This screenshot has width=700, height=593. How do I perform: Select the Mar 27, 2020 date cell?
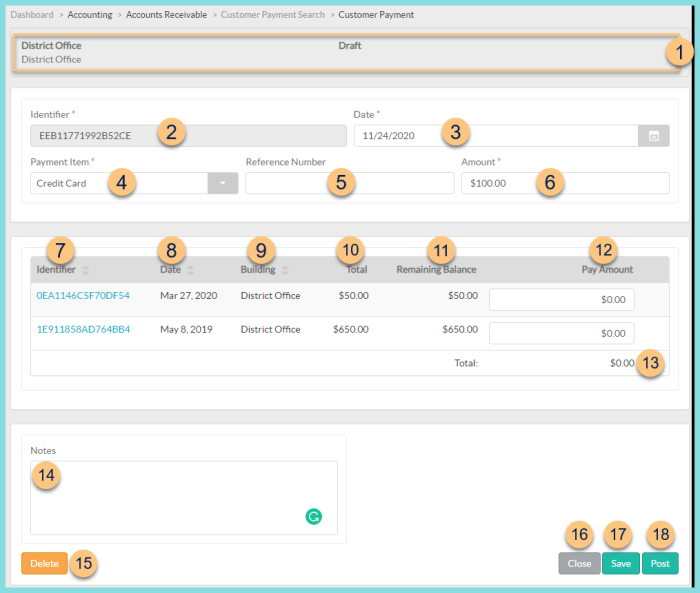188,296
